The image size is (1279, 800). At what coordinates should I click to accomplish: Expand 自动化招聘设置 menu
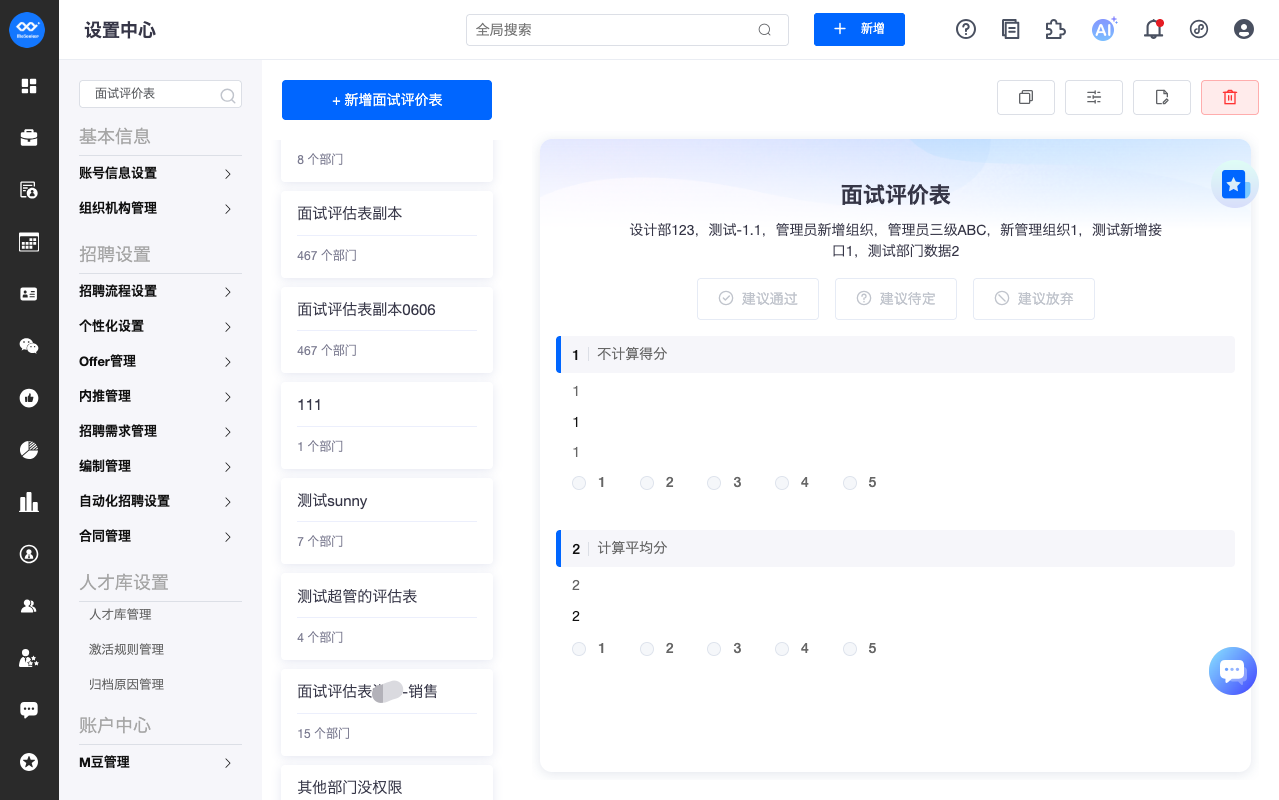tap(160, 501)
